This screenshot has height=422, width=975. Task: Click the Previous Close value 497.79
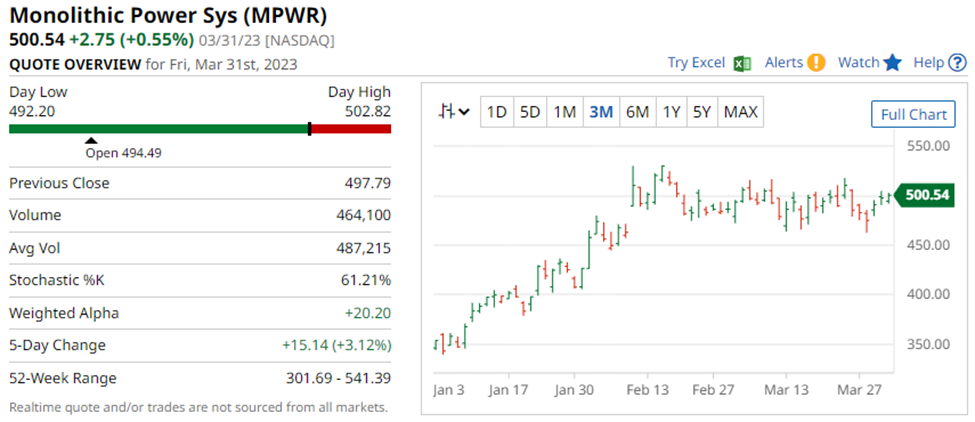368,183
